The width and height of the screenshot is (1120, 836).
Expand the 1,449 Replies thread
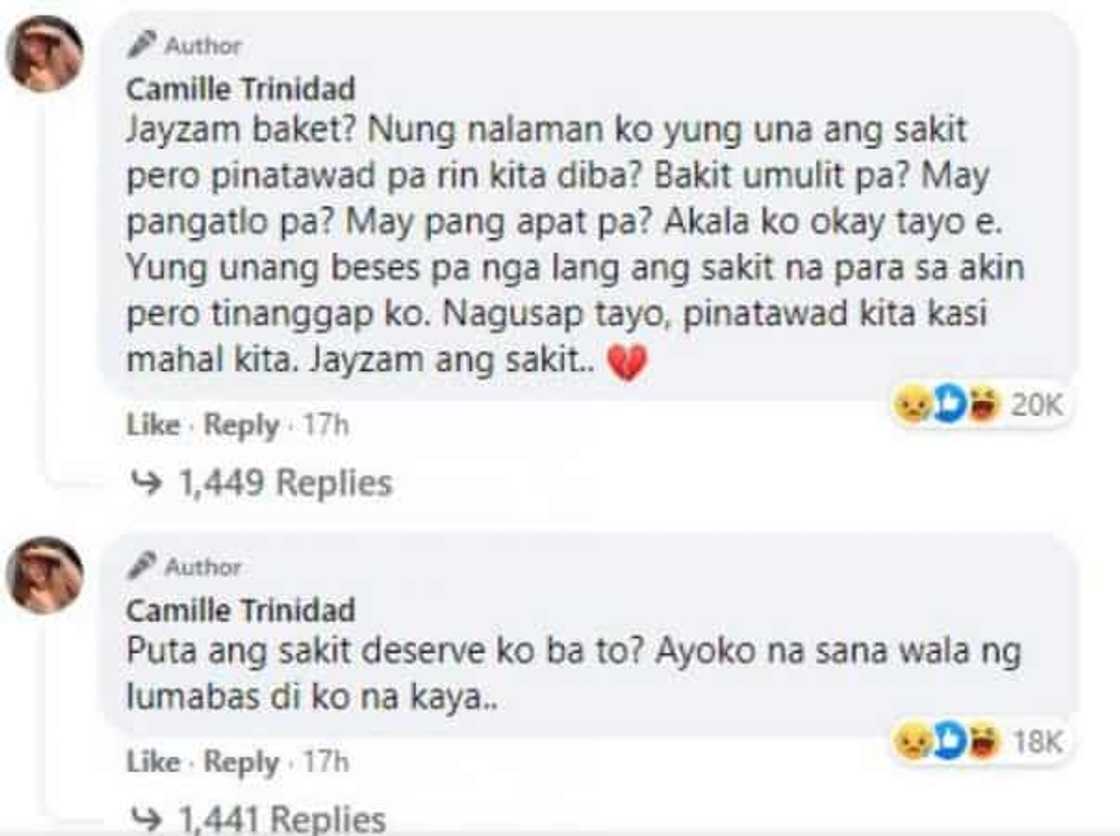coord(284,484)
